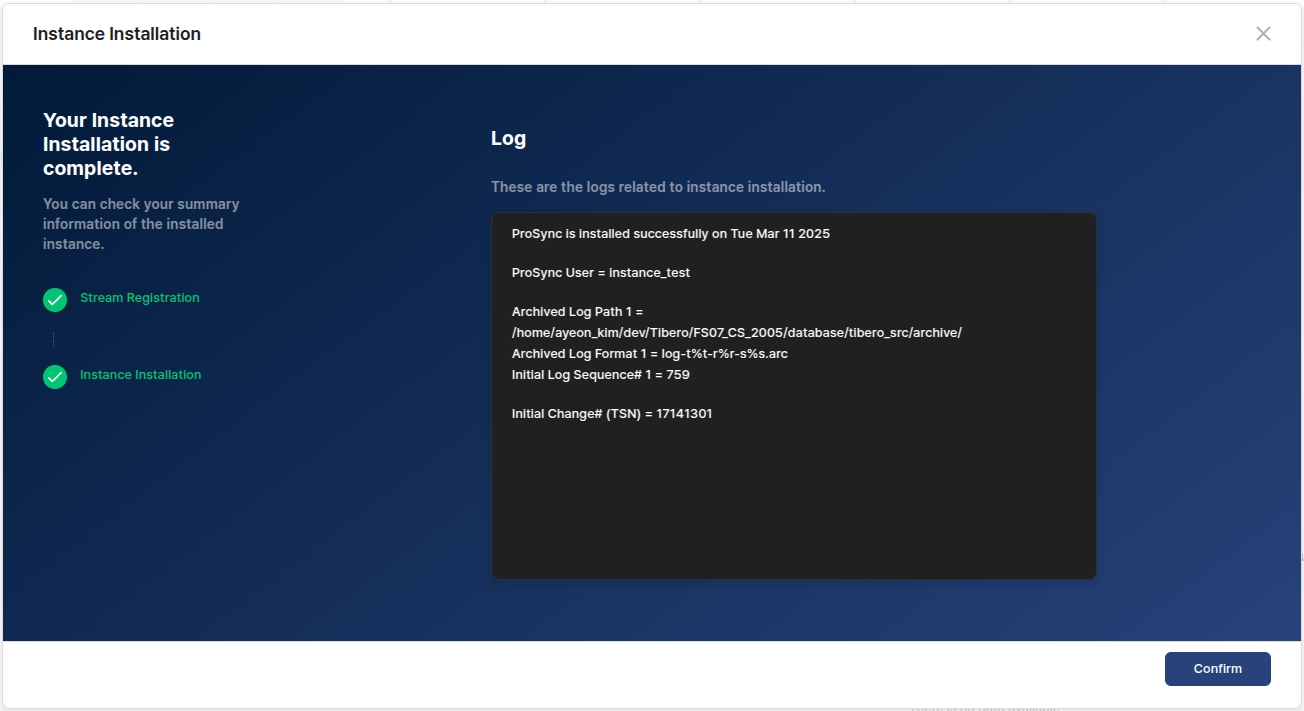Select the Instance Installation step label in sidebar
This screenshot has height=711, width=1304.
[x=140, y=375]
